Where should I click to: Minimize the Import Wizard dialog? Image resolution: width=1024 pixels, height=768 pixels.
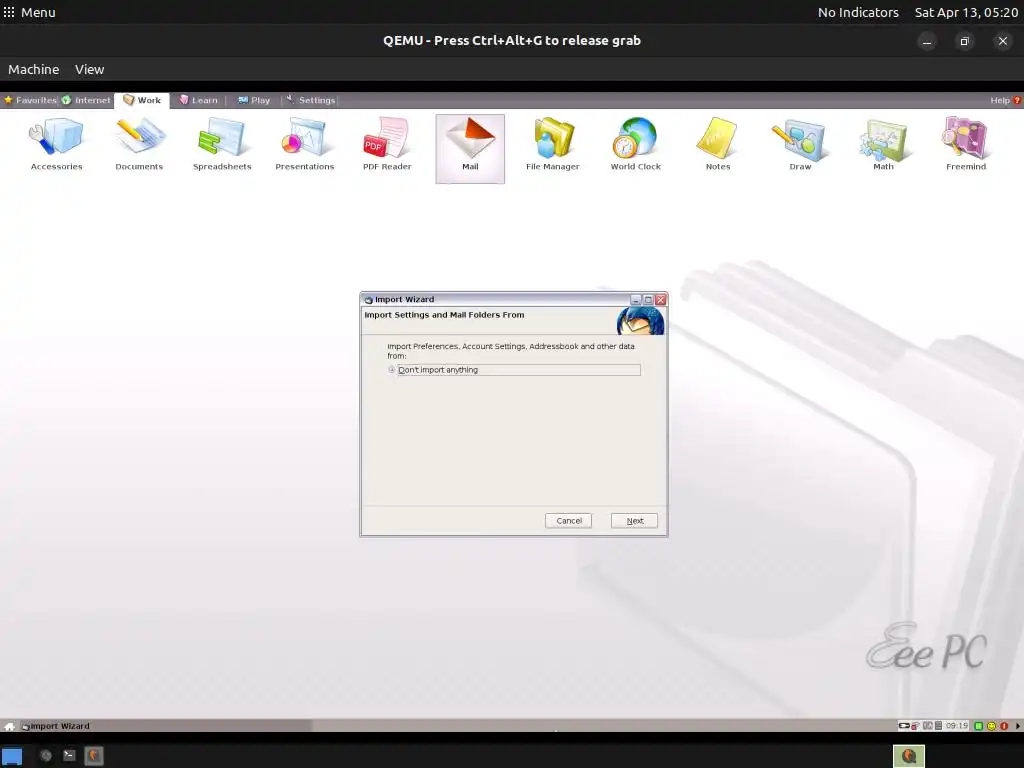pos(635,300)
